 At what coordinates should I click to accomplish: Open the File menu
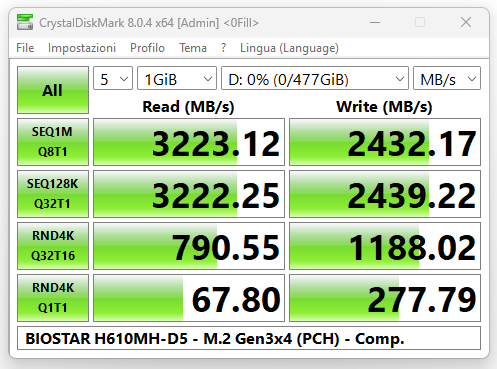tap(25, 48)
